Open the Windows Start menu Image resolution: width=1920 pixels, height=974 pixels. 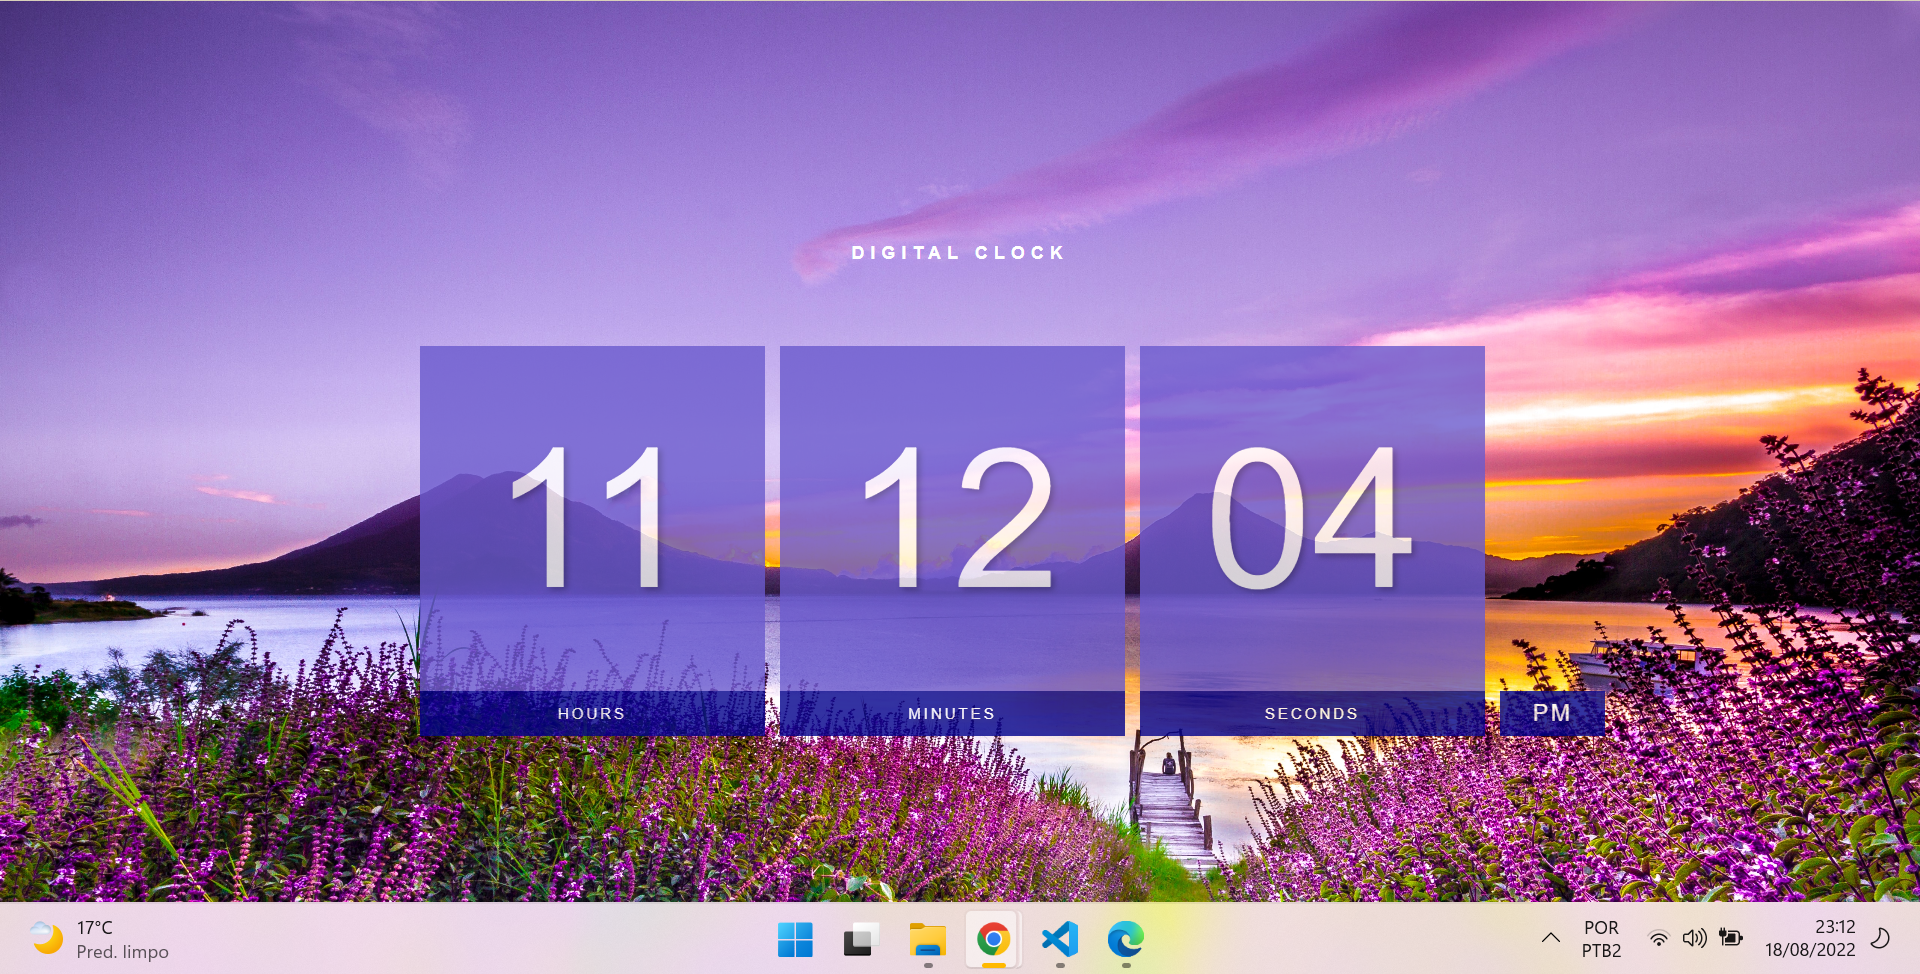795,939
